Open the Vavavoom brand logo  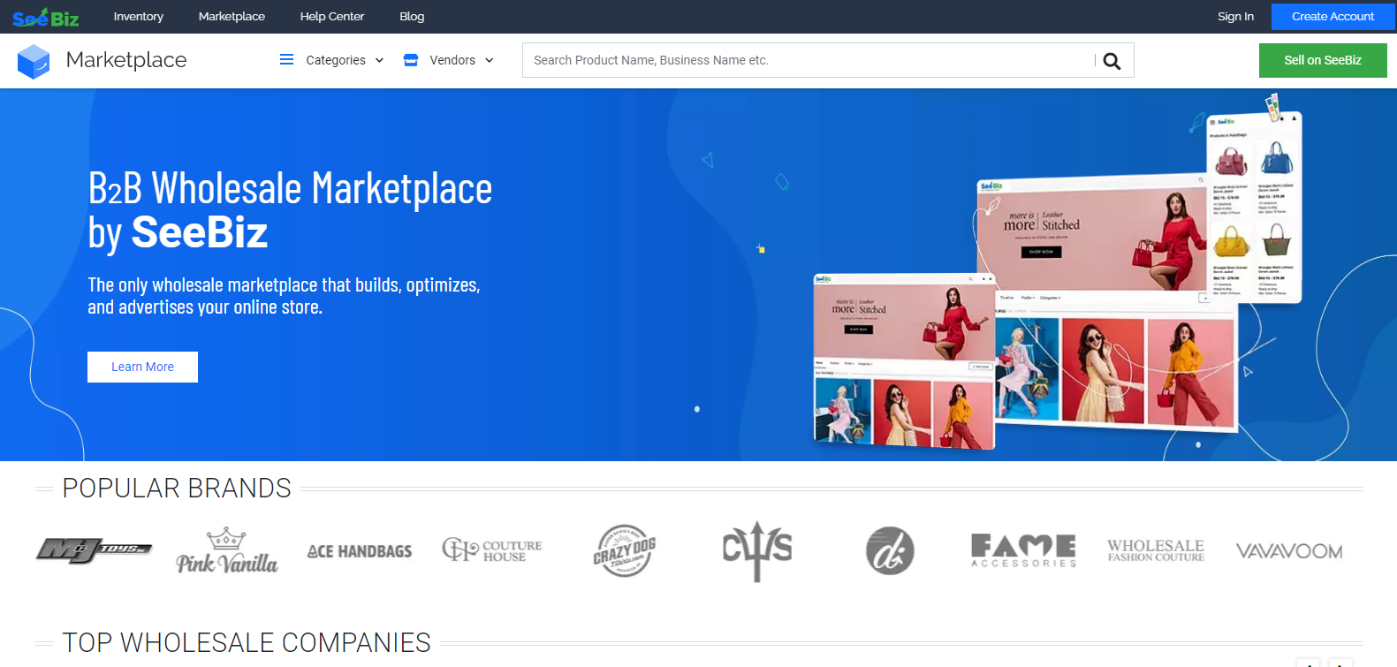coord(1289,551)
